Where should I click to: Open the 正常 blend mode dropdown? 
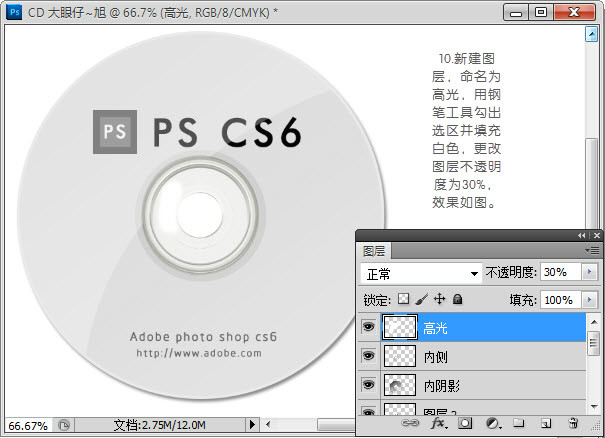click(420, 273)
